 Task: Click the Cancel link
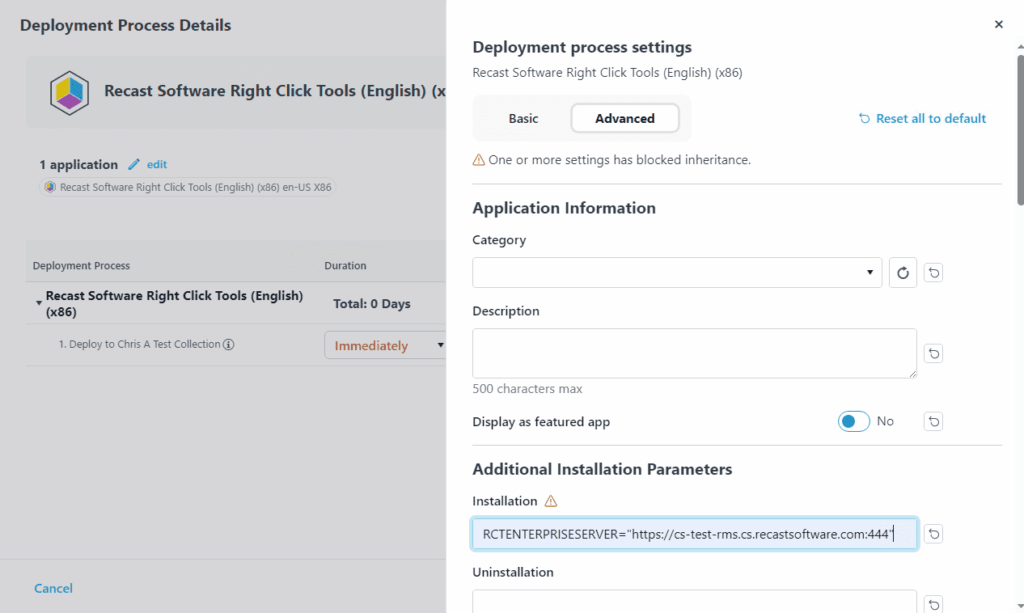pos(53,588)
